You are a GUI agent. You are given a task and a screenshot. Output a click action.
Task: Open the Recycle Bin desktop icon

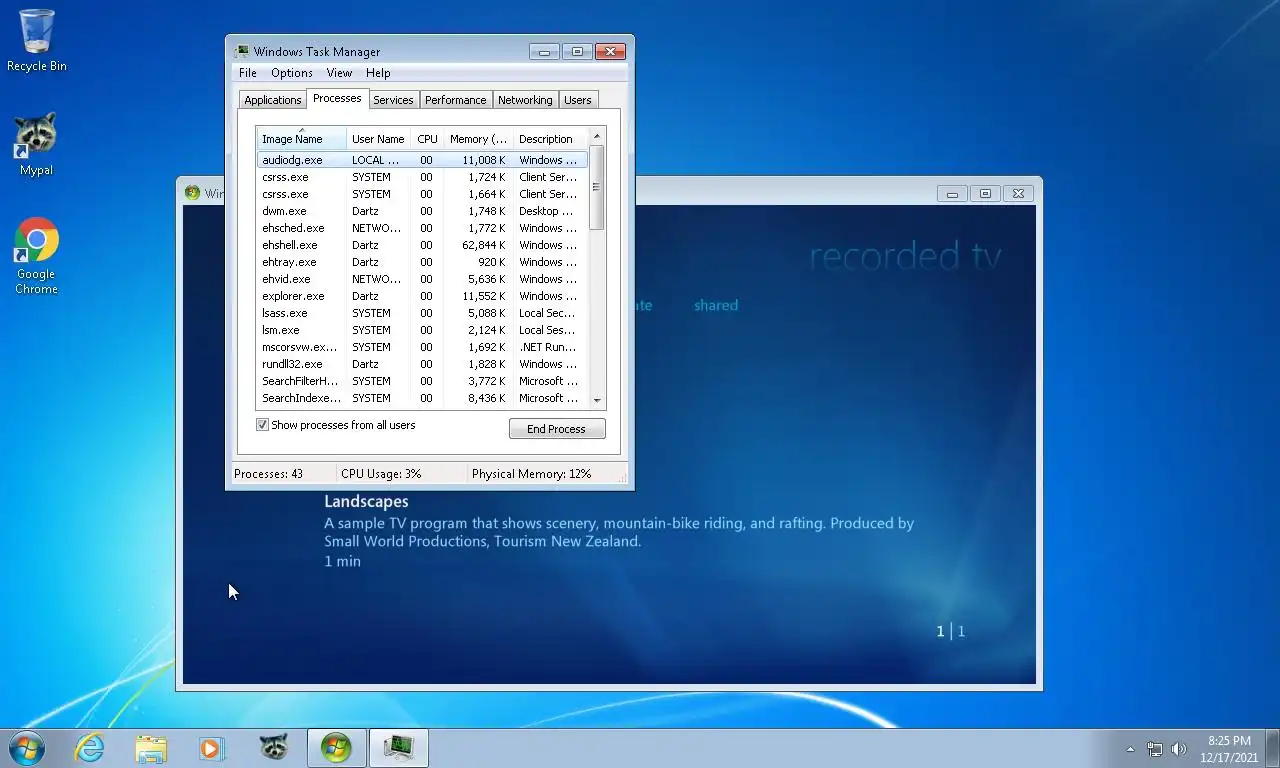pyautogui.click(x=37, y=40)
